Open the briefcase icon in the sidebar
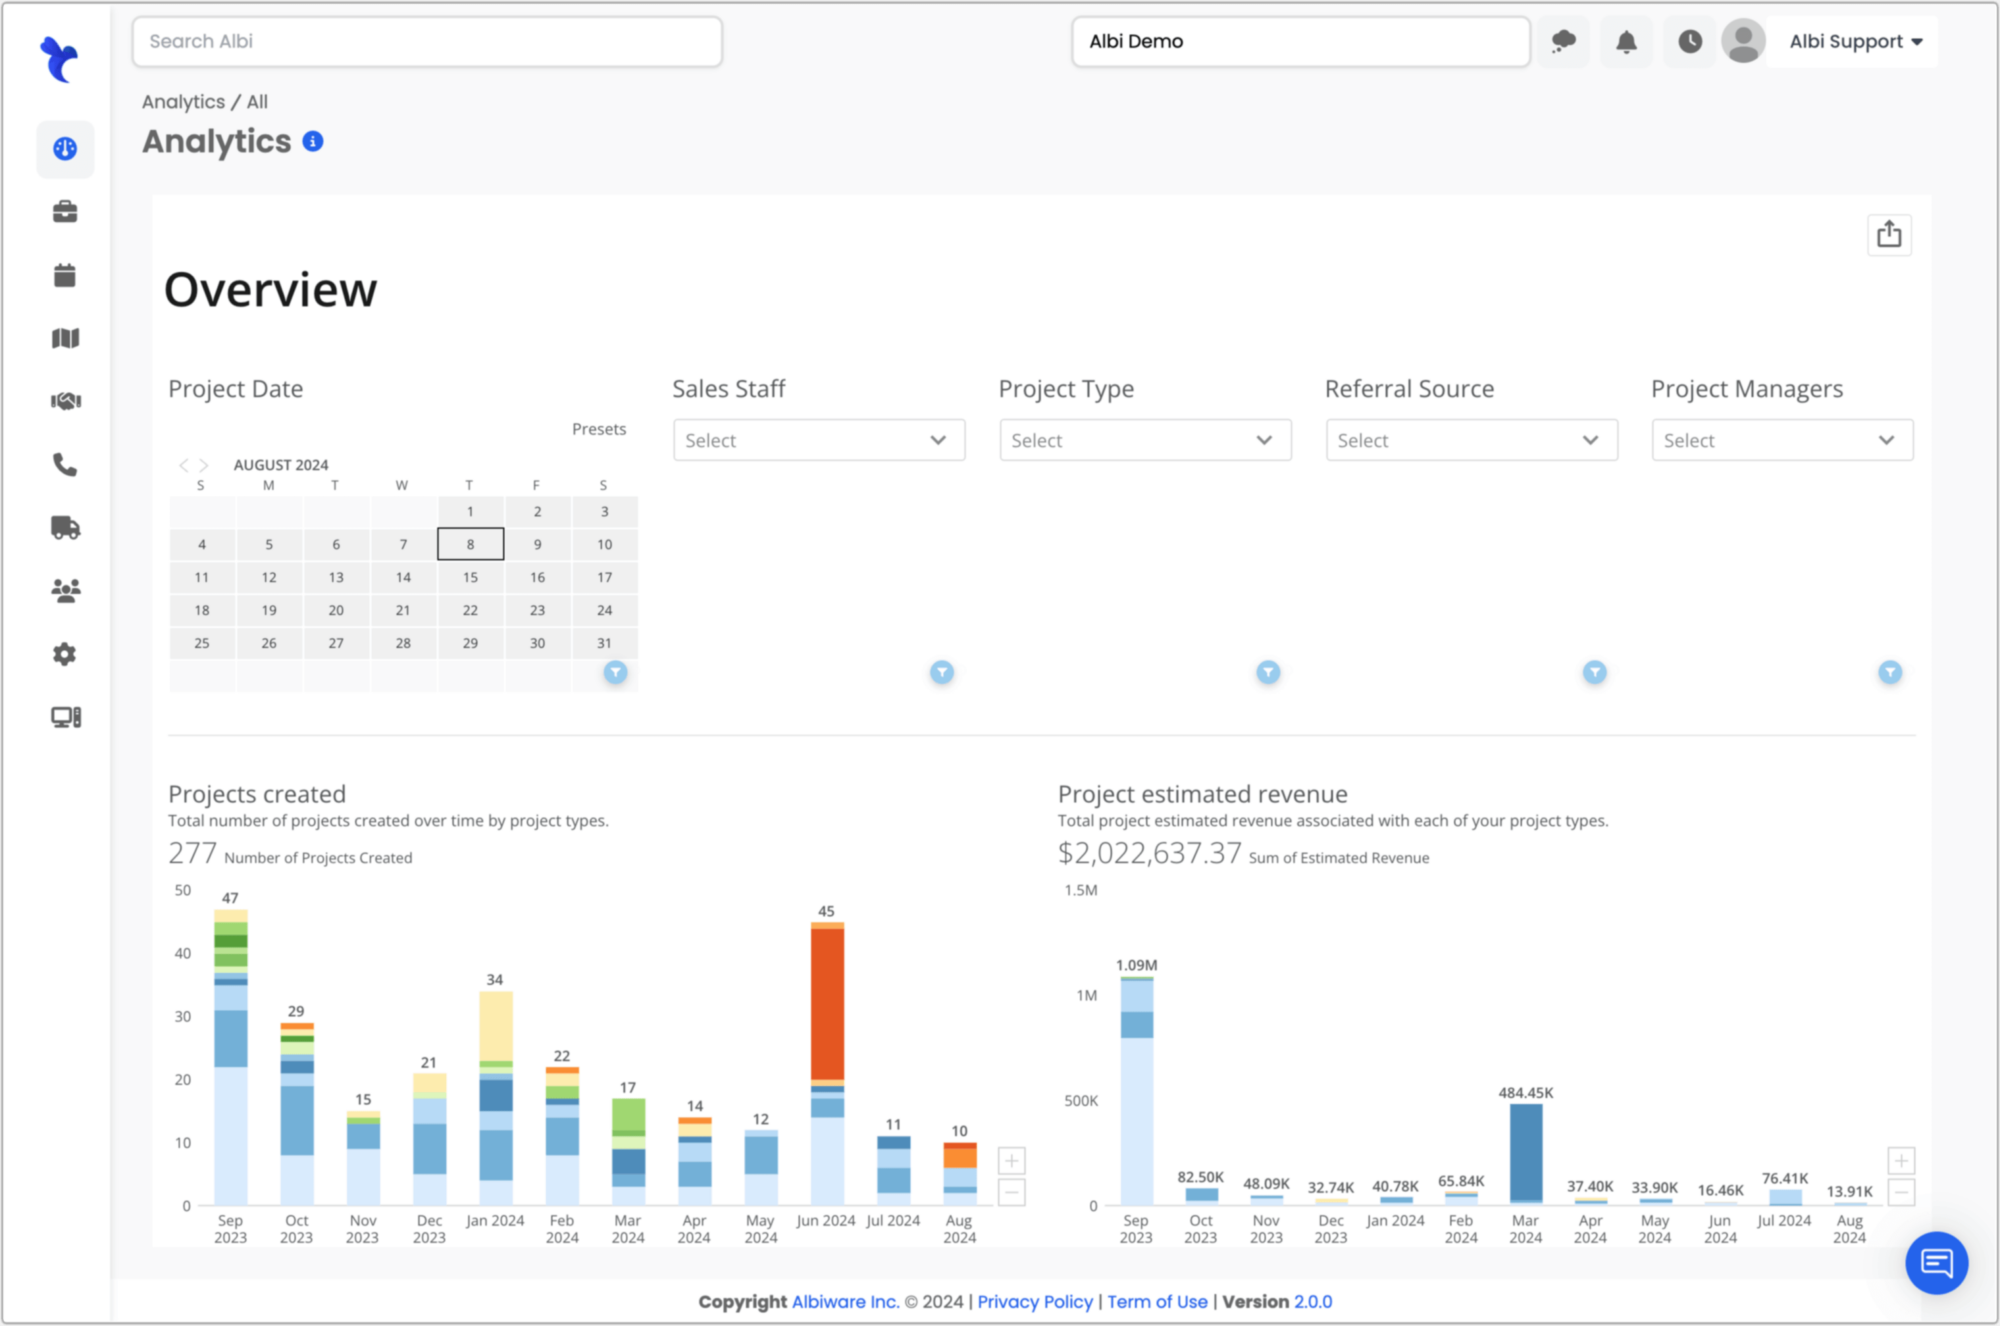 (64, 212)
